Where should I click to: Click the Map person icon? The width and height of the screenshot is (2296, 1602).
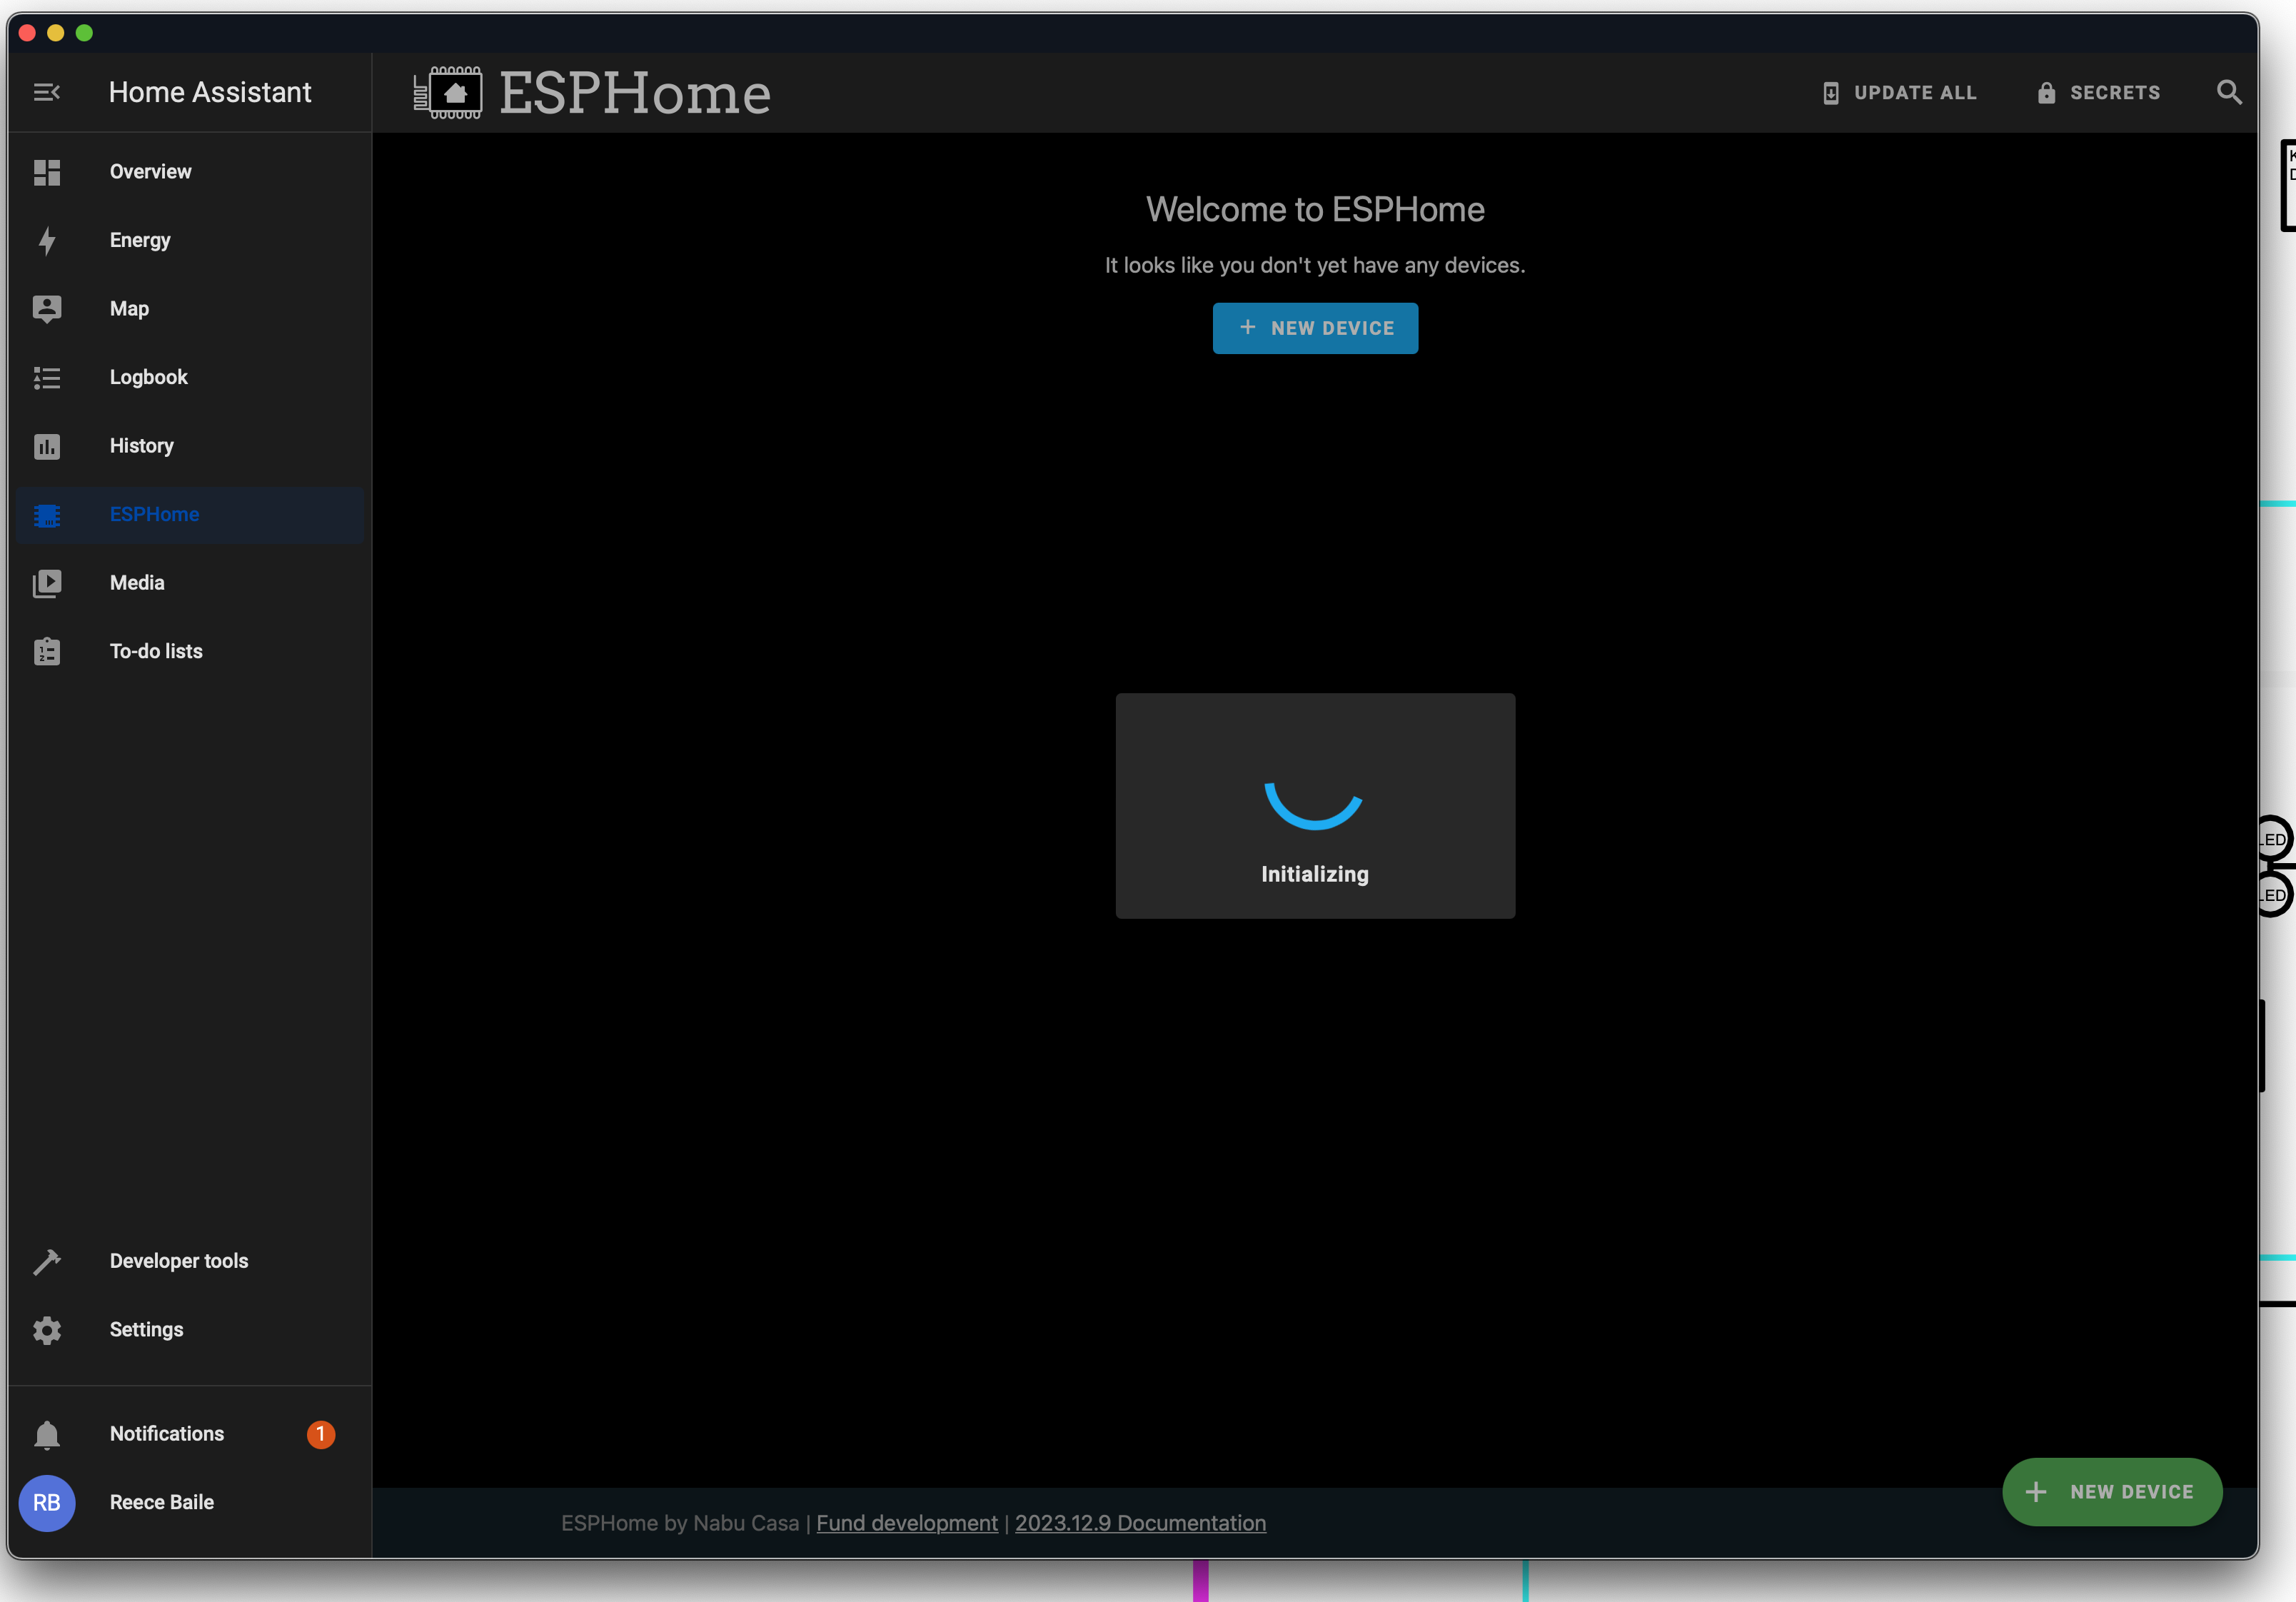point(46,309)
